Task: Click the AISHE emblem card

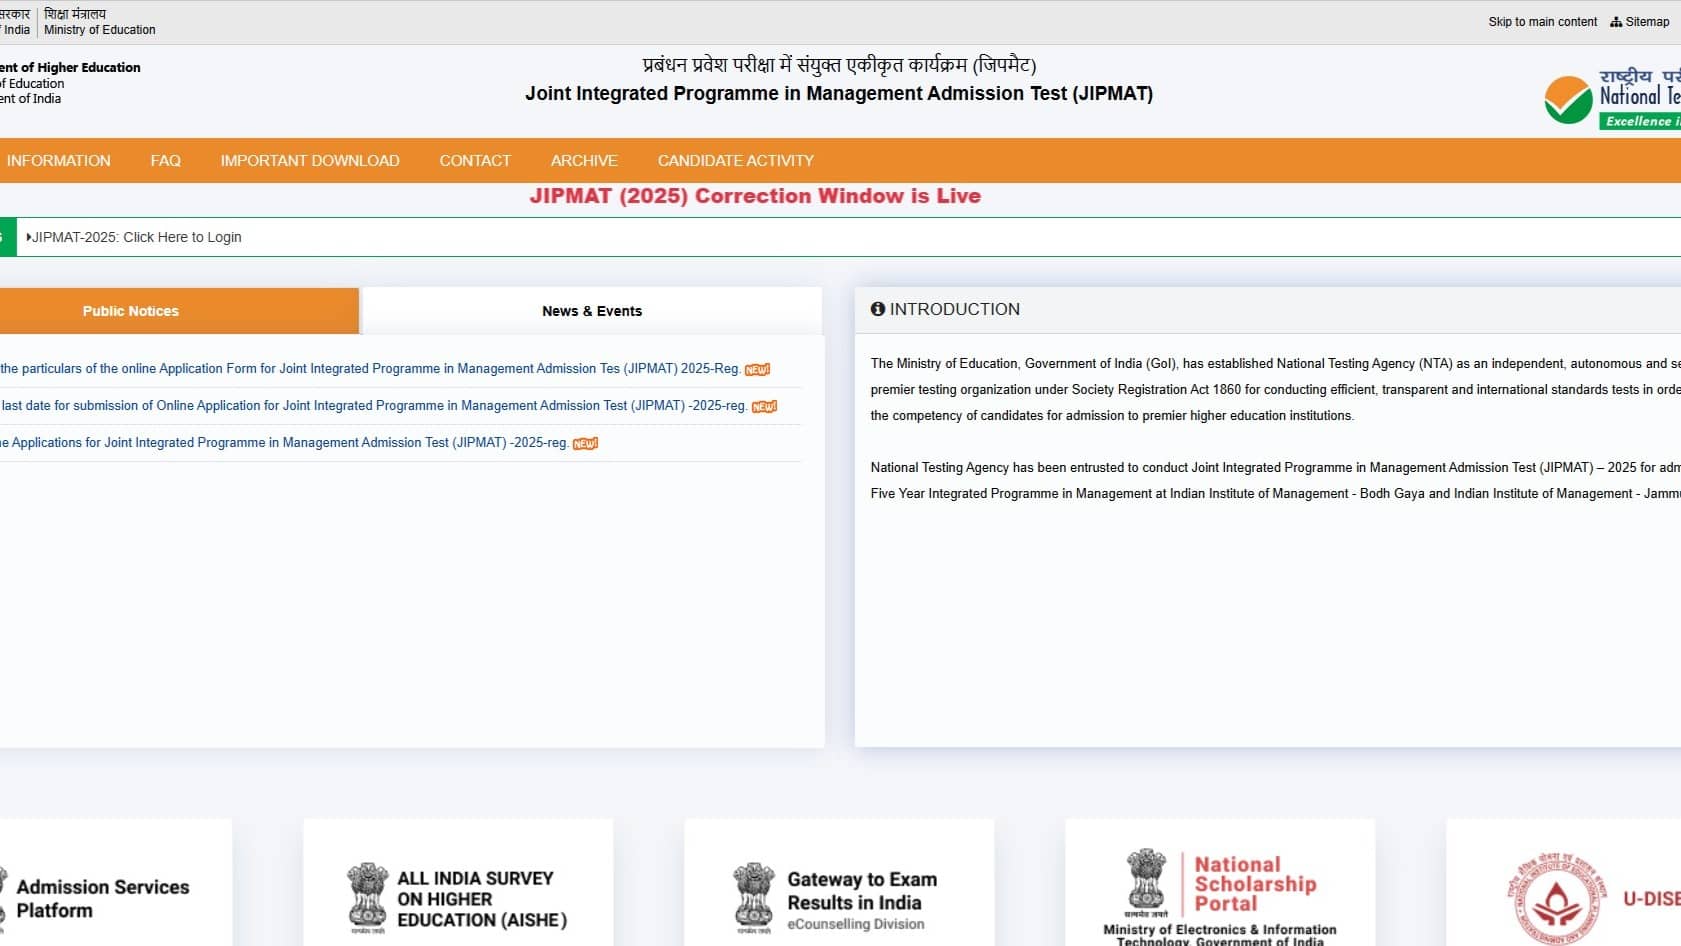Action: pos(458,898)
